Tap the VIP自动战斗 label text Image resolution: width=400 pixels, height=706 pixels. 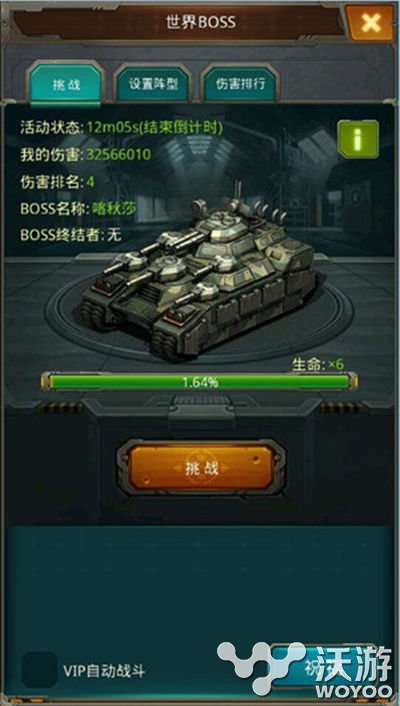[104, 672]
